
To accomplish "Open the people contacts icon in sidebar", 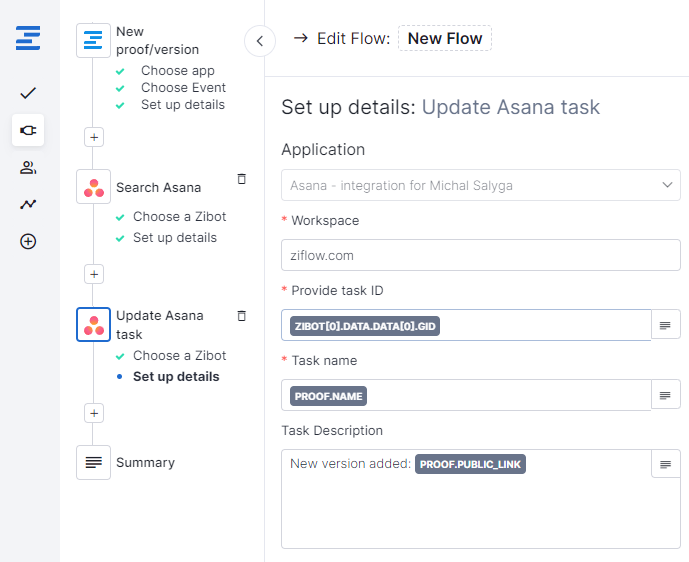I will (28, 167).
